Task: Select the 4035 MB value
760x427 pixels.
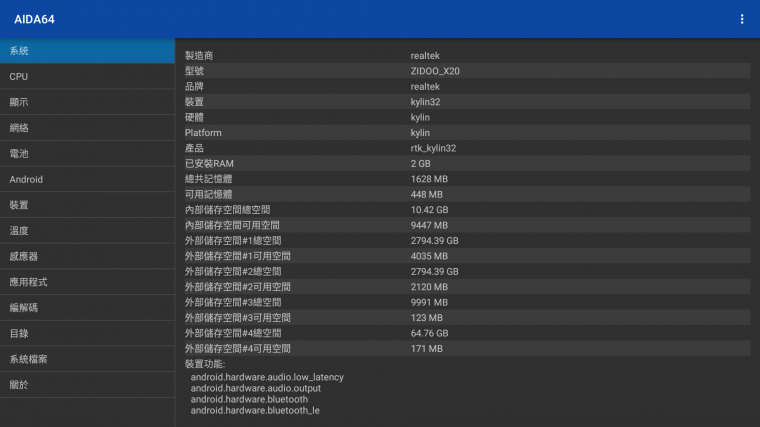Action: 429,256
